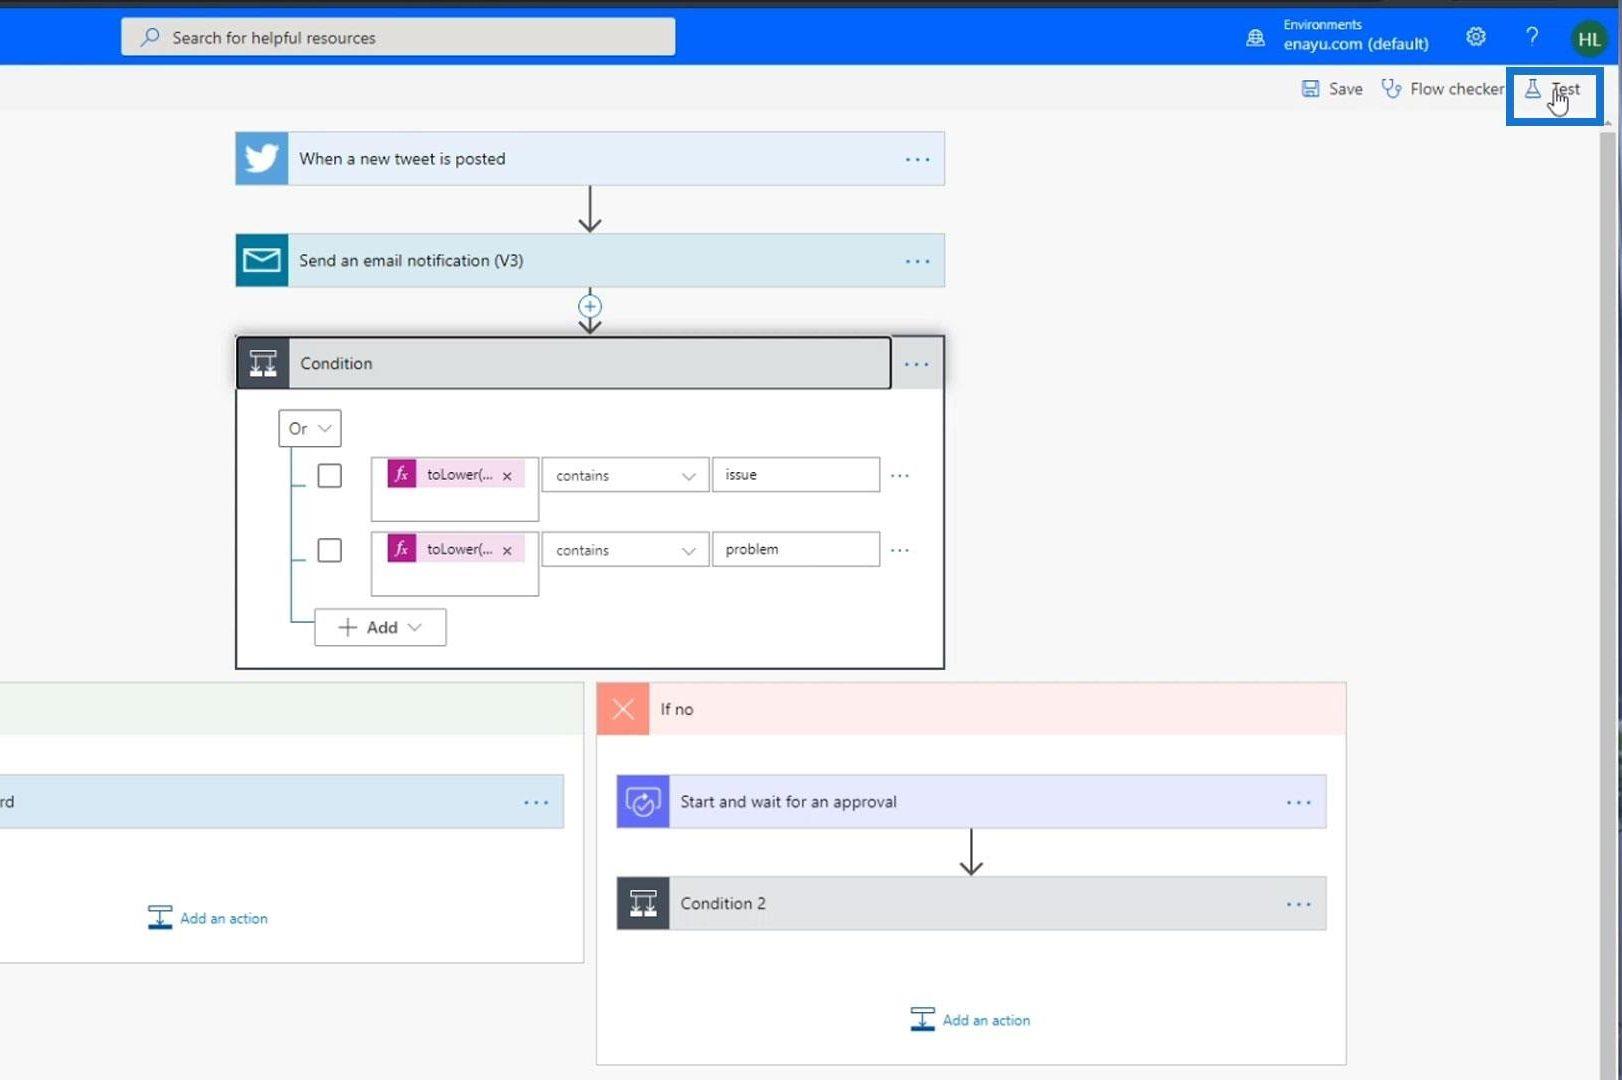Open menu for Send an email notification
The height and width of the screenshot is (1080, 1622).
[x=917, y=262]
